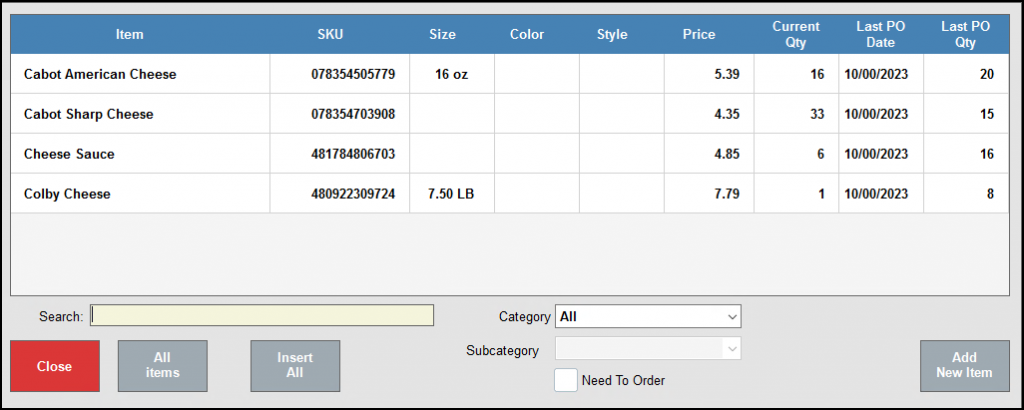Click the Style column header
Image resolution: width=1024 pixels, height=410 pixels.
[612, 35]
